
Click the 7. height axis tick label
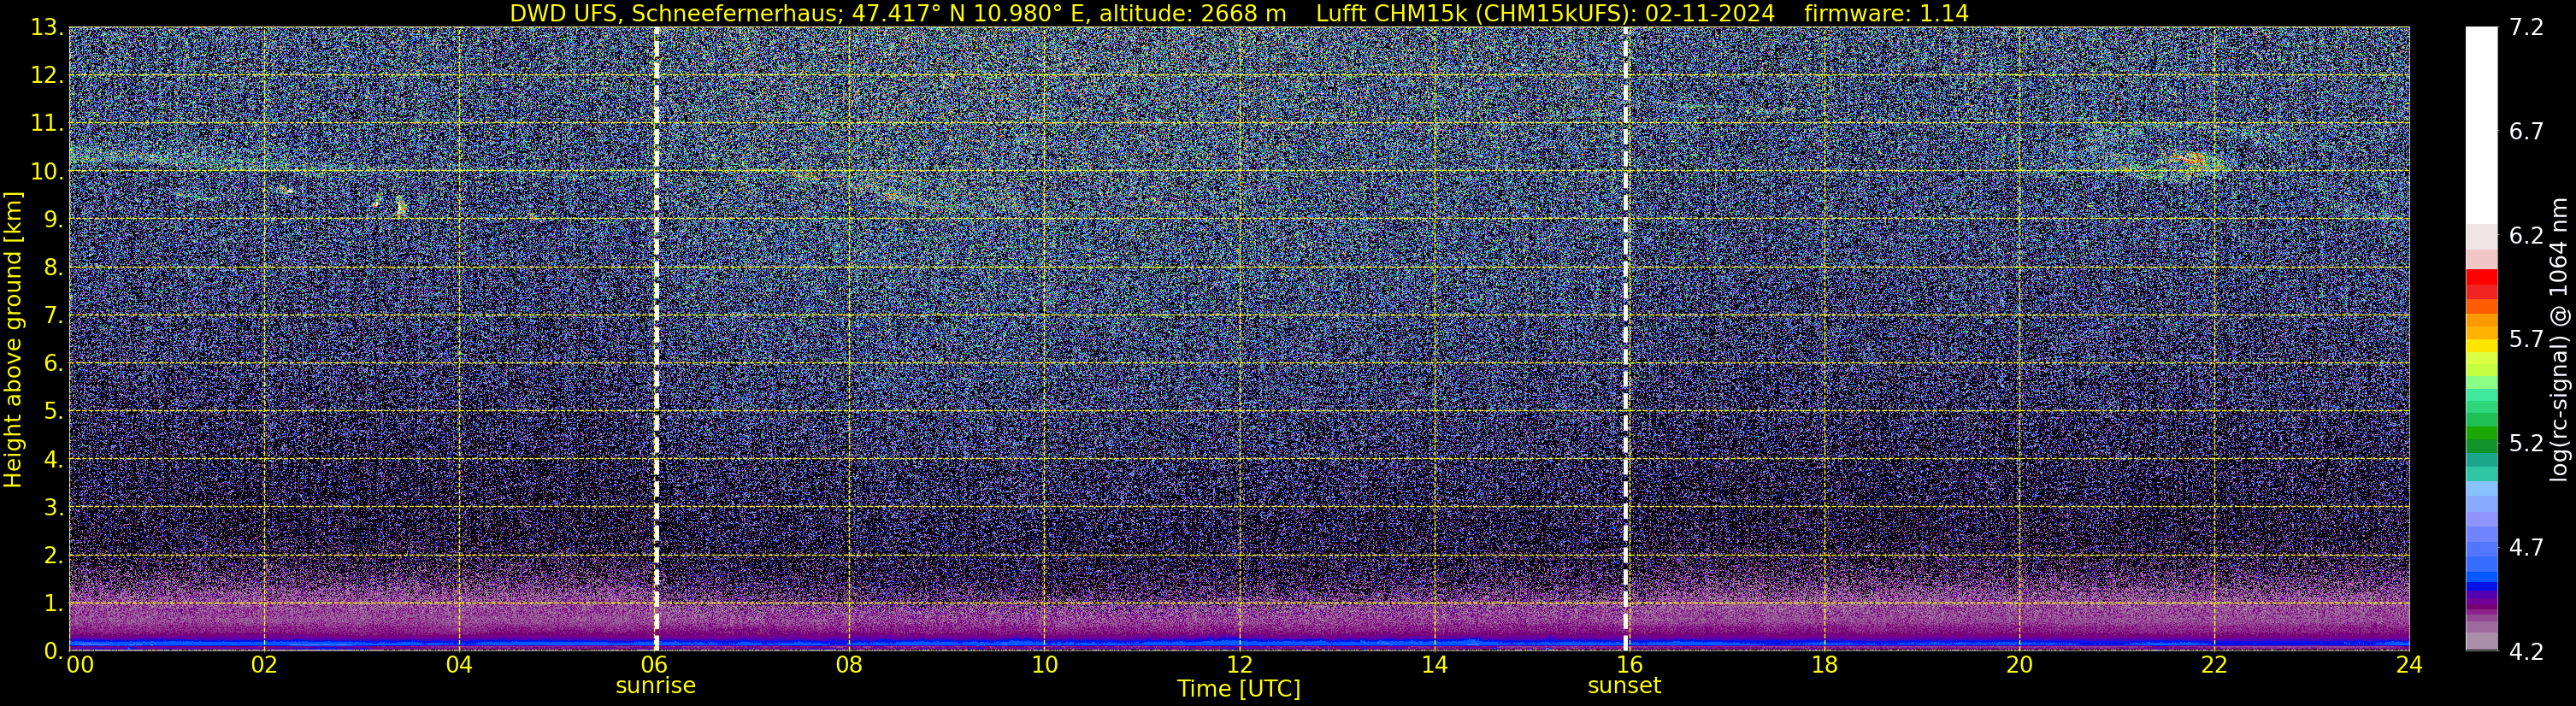point(53,316)
